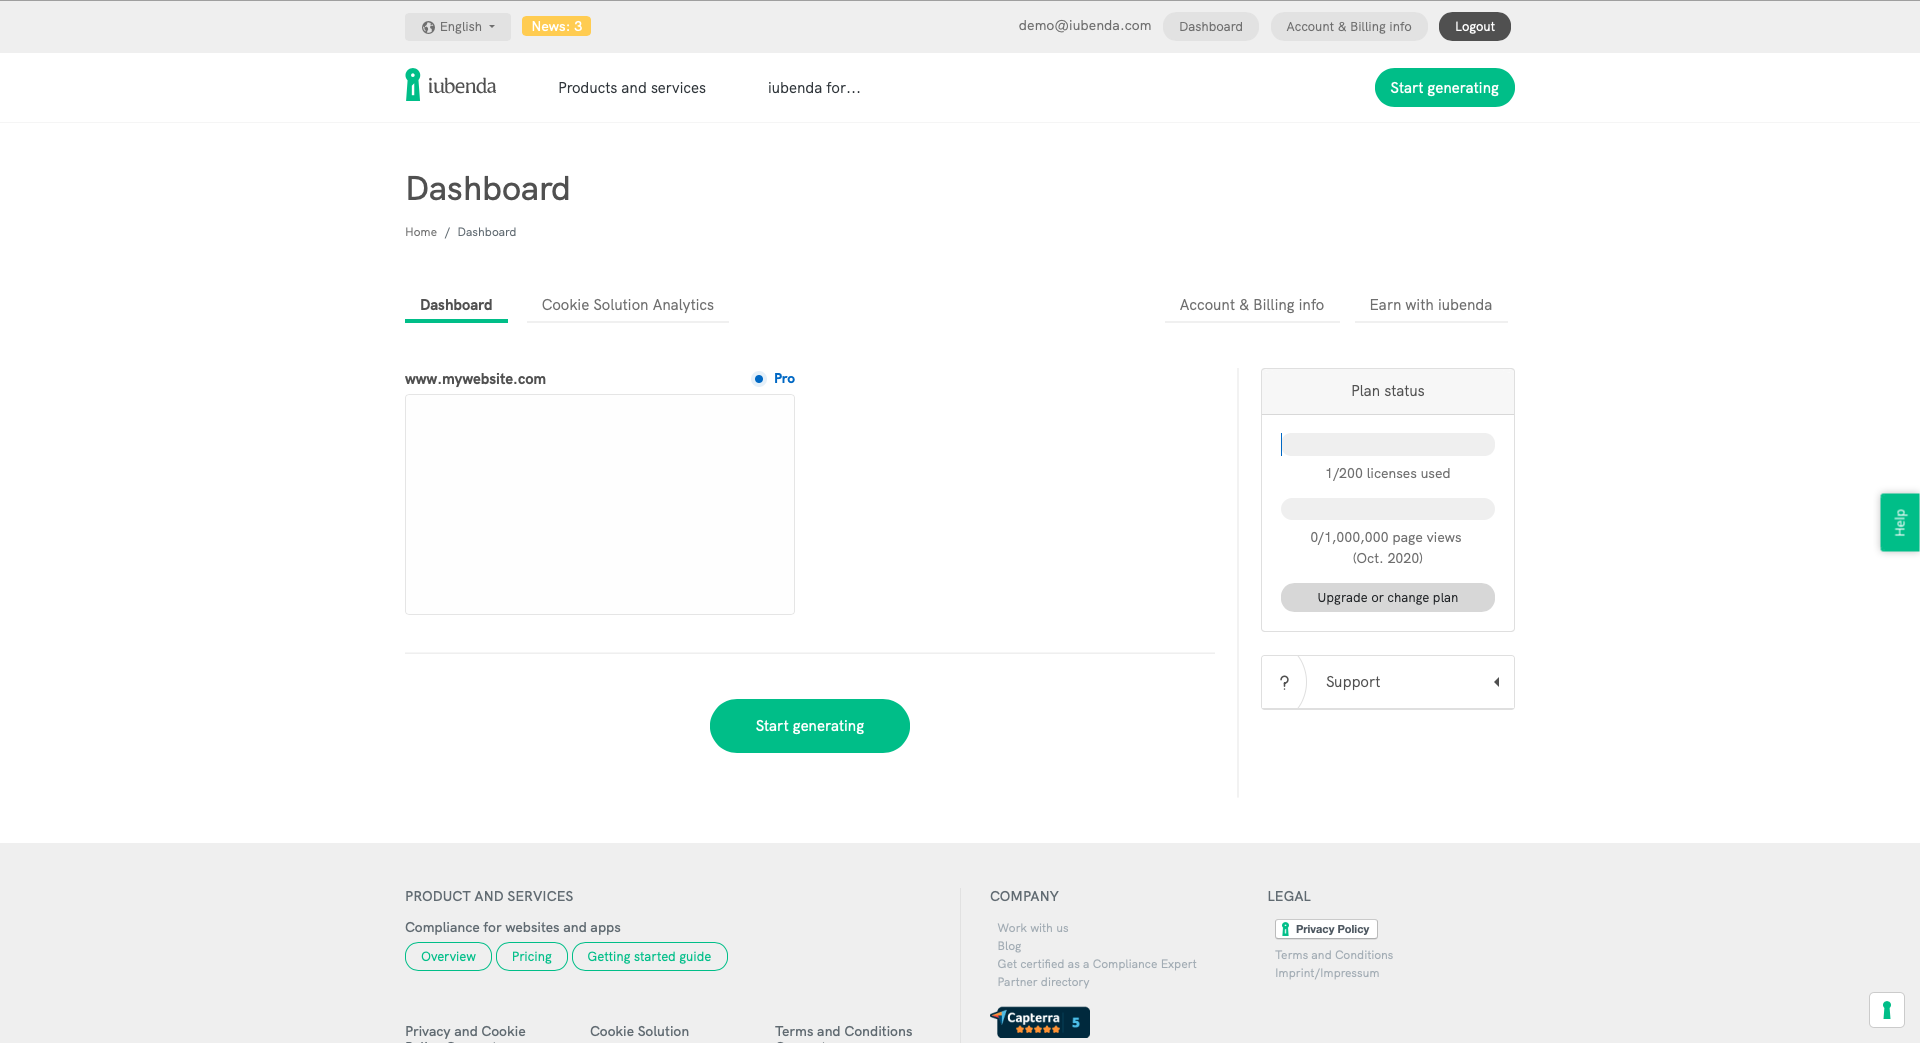
Task: Open the Products and services menu
Action: 632,88
